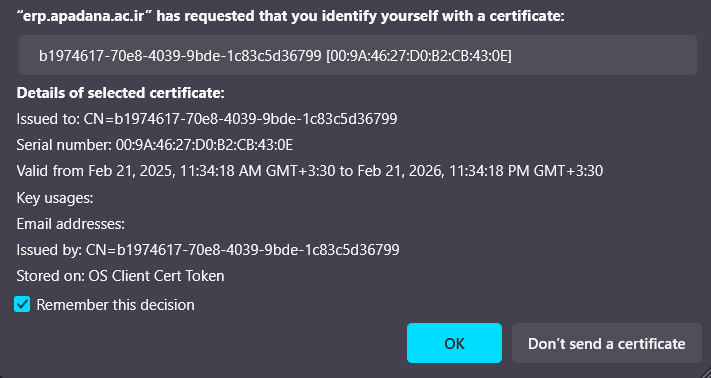Select the Email addresses line
This screenshot has height=378, width=711.
click(71, 224)
